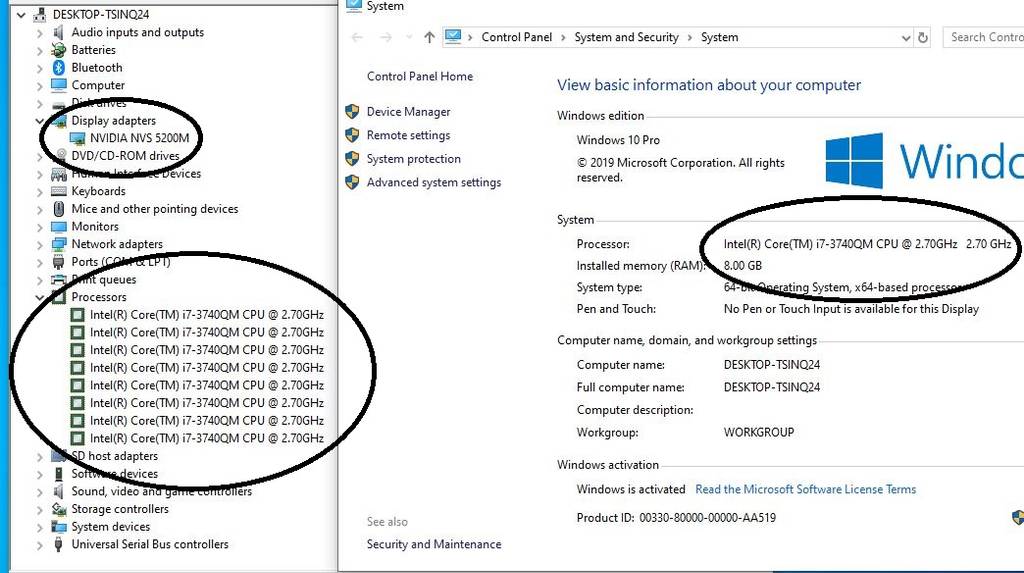Click the shield icon beside Advanced system settings
1024x573 pixels.
pyautogui.click(x=352, y=182)
